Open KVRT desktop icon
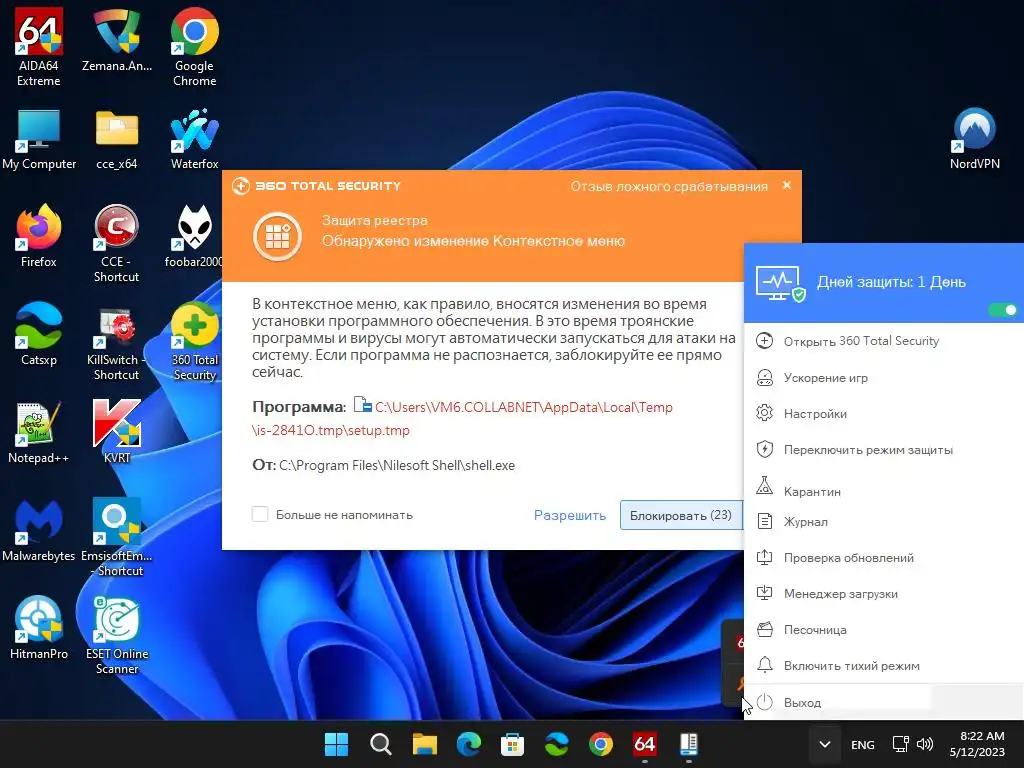Image resolution: width=1024 pixels, height=768 pixels. [116, 432]
